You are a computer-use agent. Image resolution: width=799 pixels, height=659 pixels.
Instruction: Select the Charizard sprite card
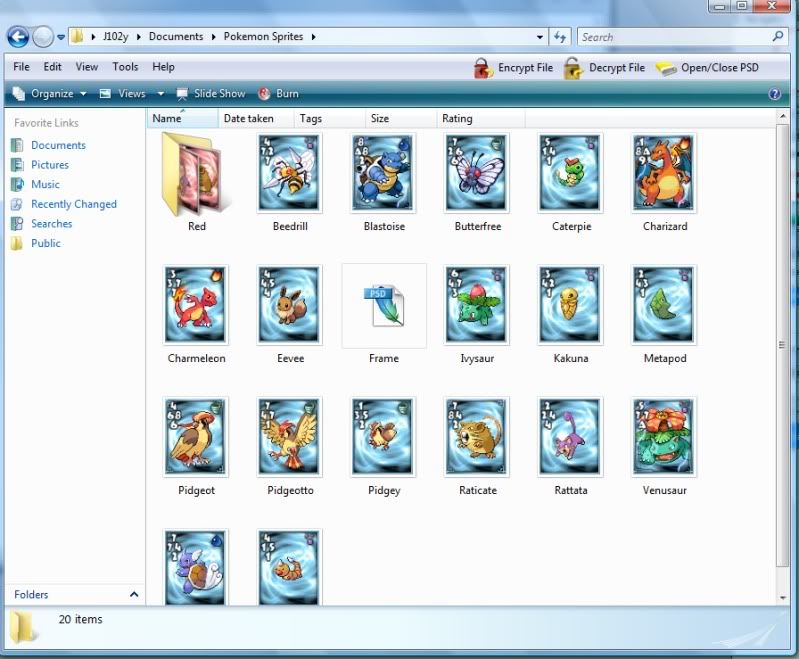click(664, 173)
